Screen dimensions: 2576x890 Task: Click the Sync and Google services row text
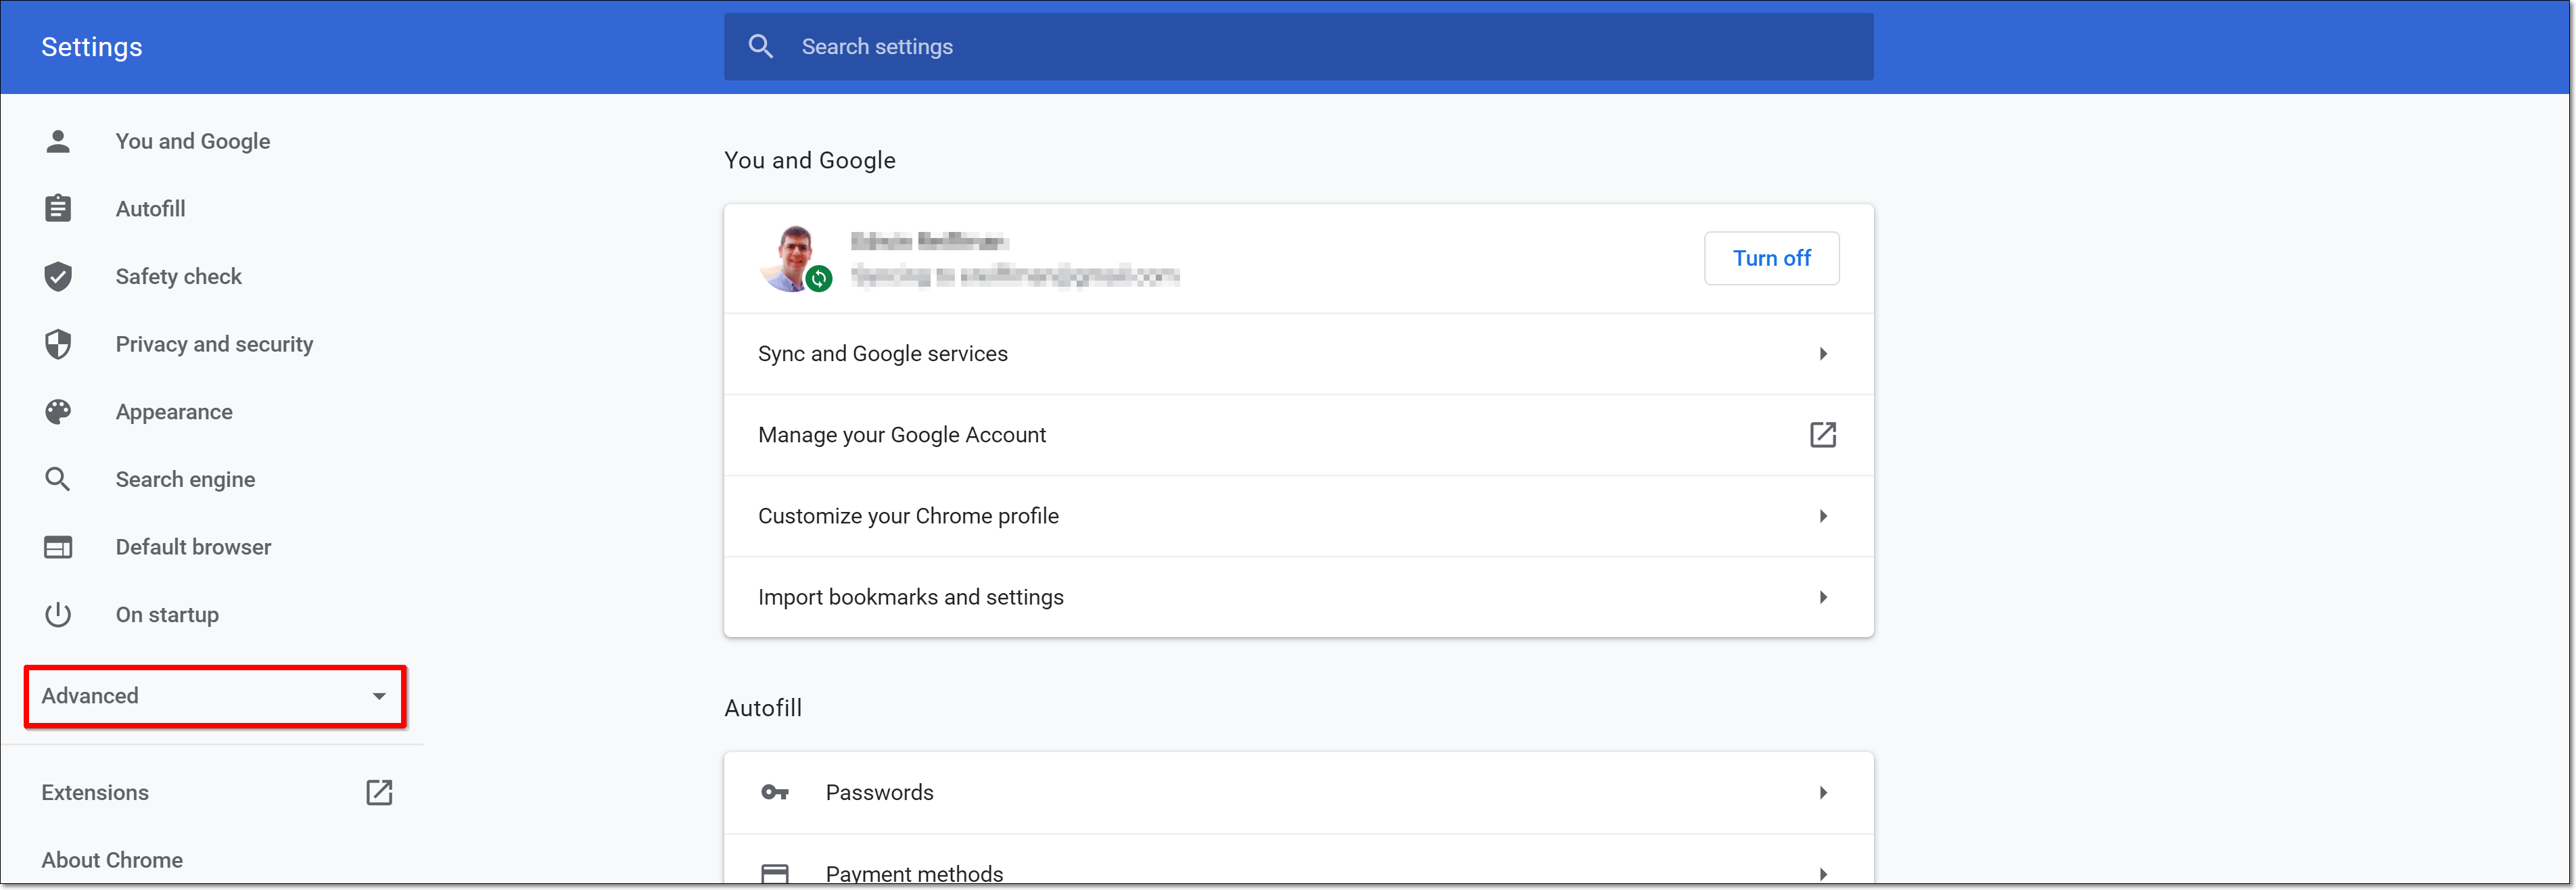coord(883,353)
